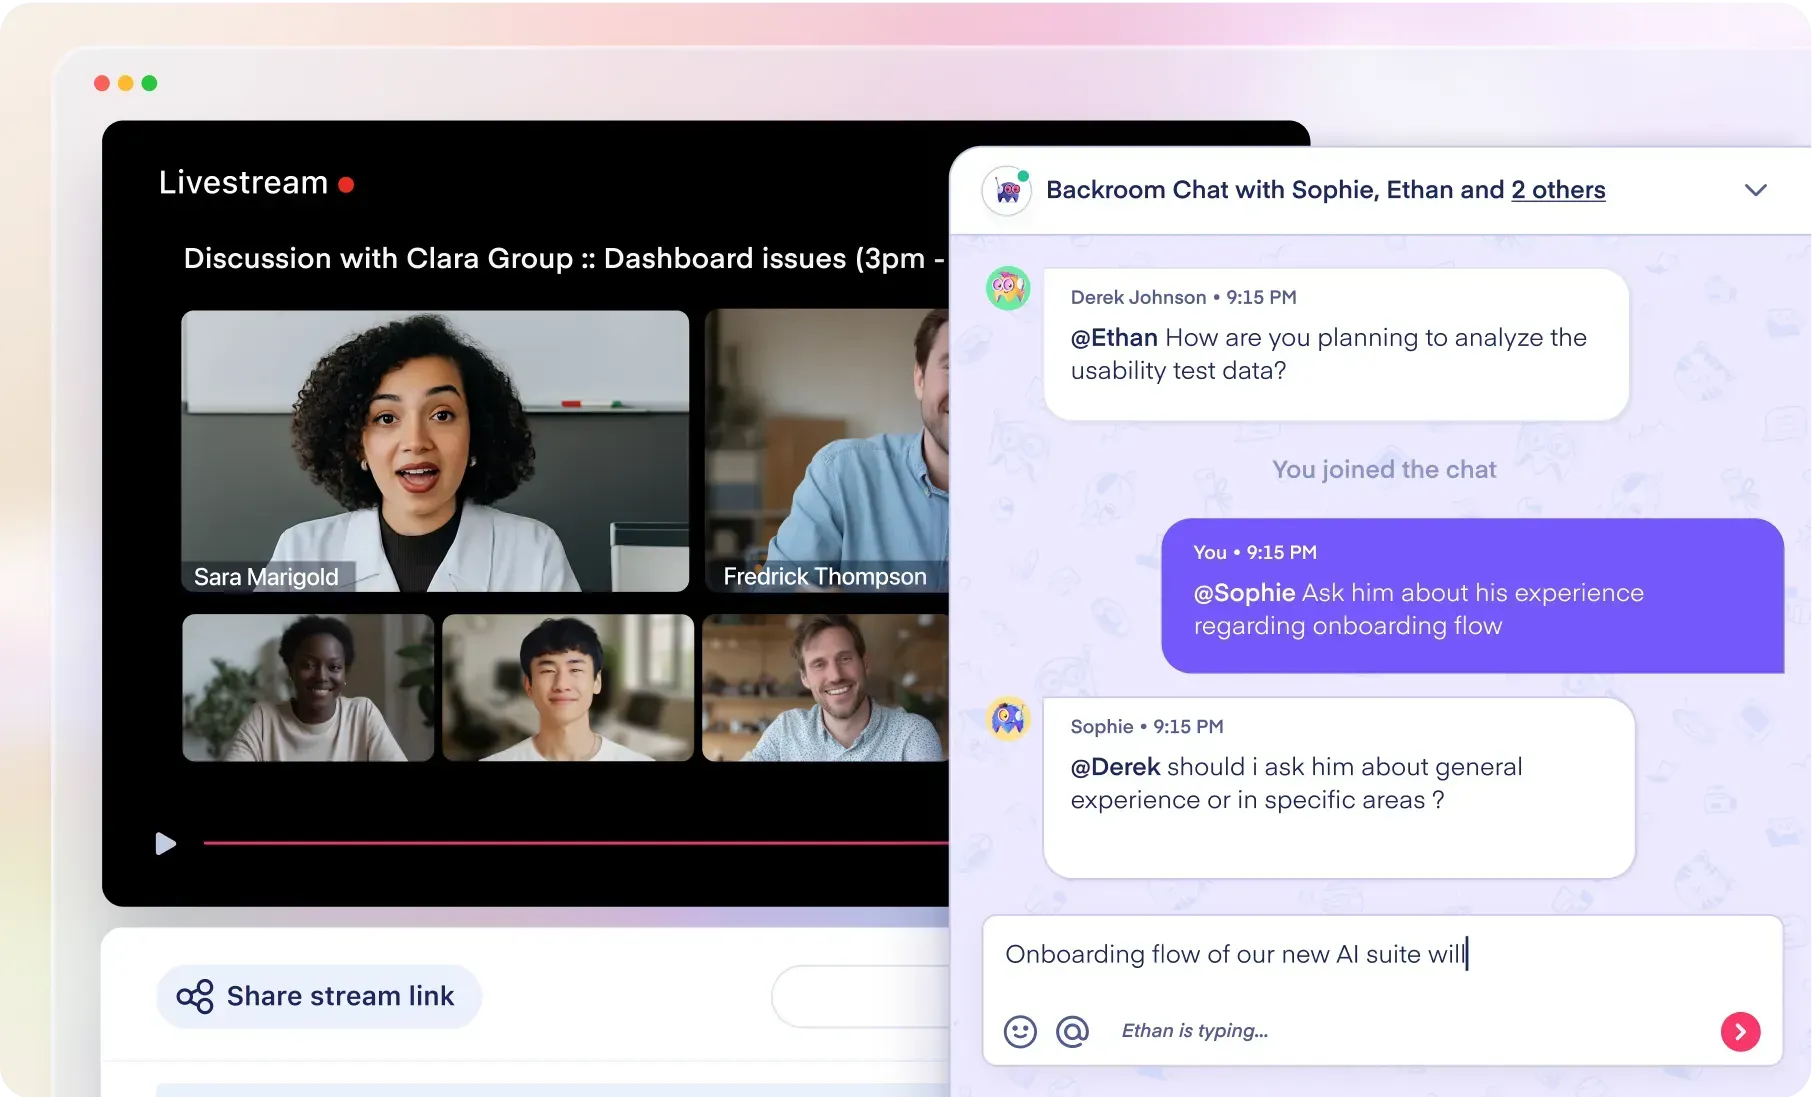
Task: Click the @Derek mention in Sophie's message
Action: point(1115,767)
